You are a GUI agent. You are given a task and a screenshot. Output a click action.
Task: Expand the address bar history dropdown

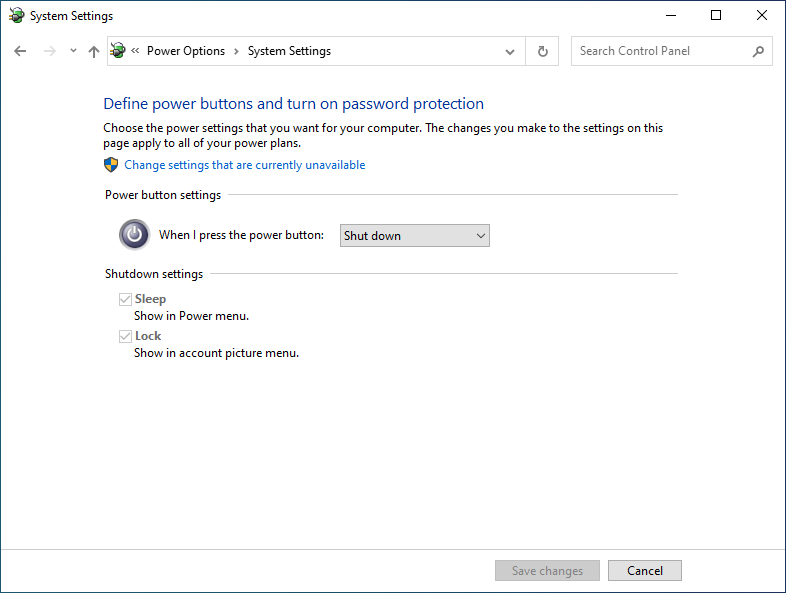pyautogui.click(x=510, y=51)
